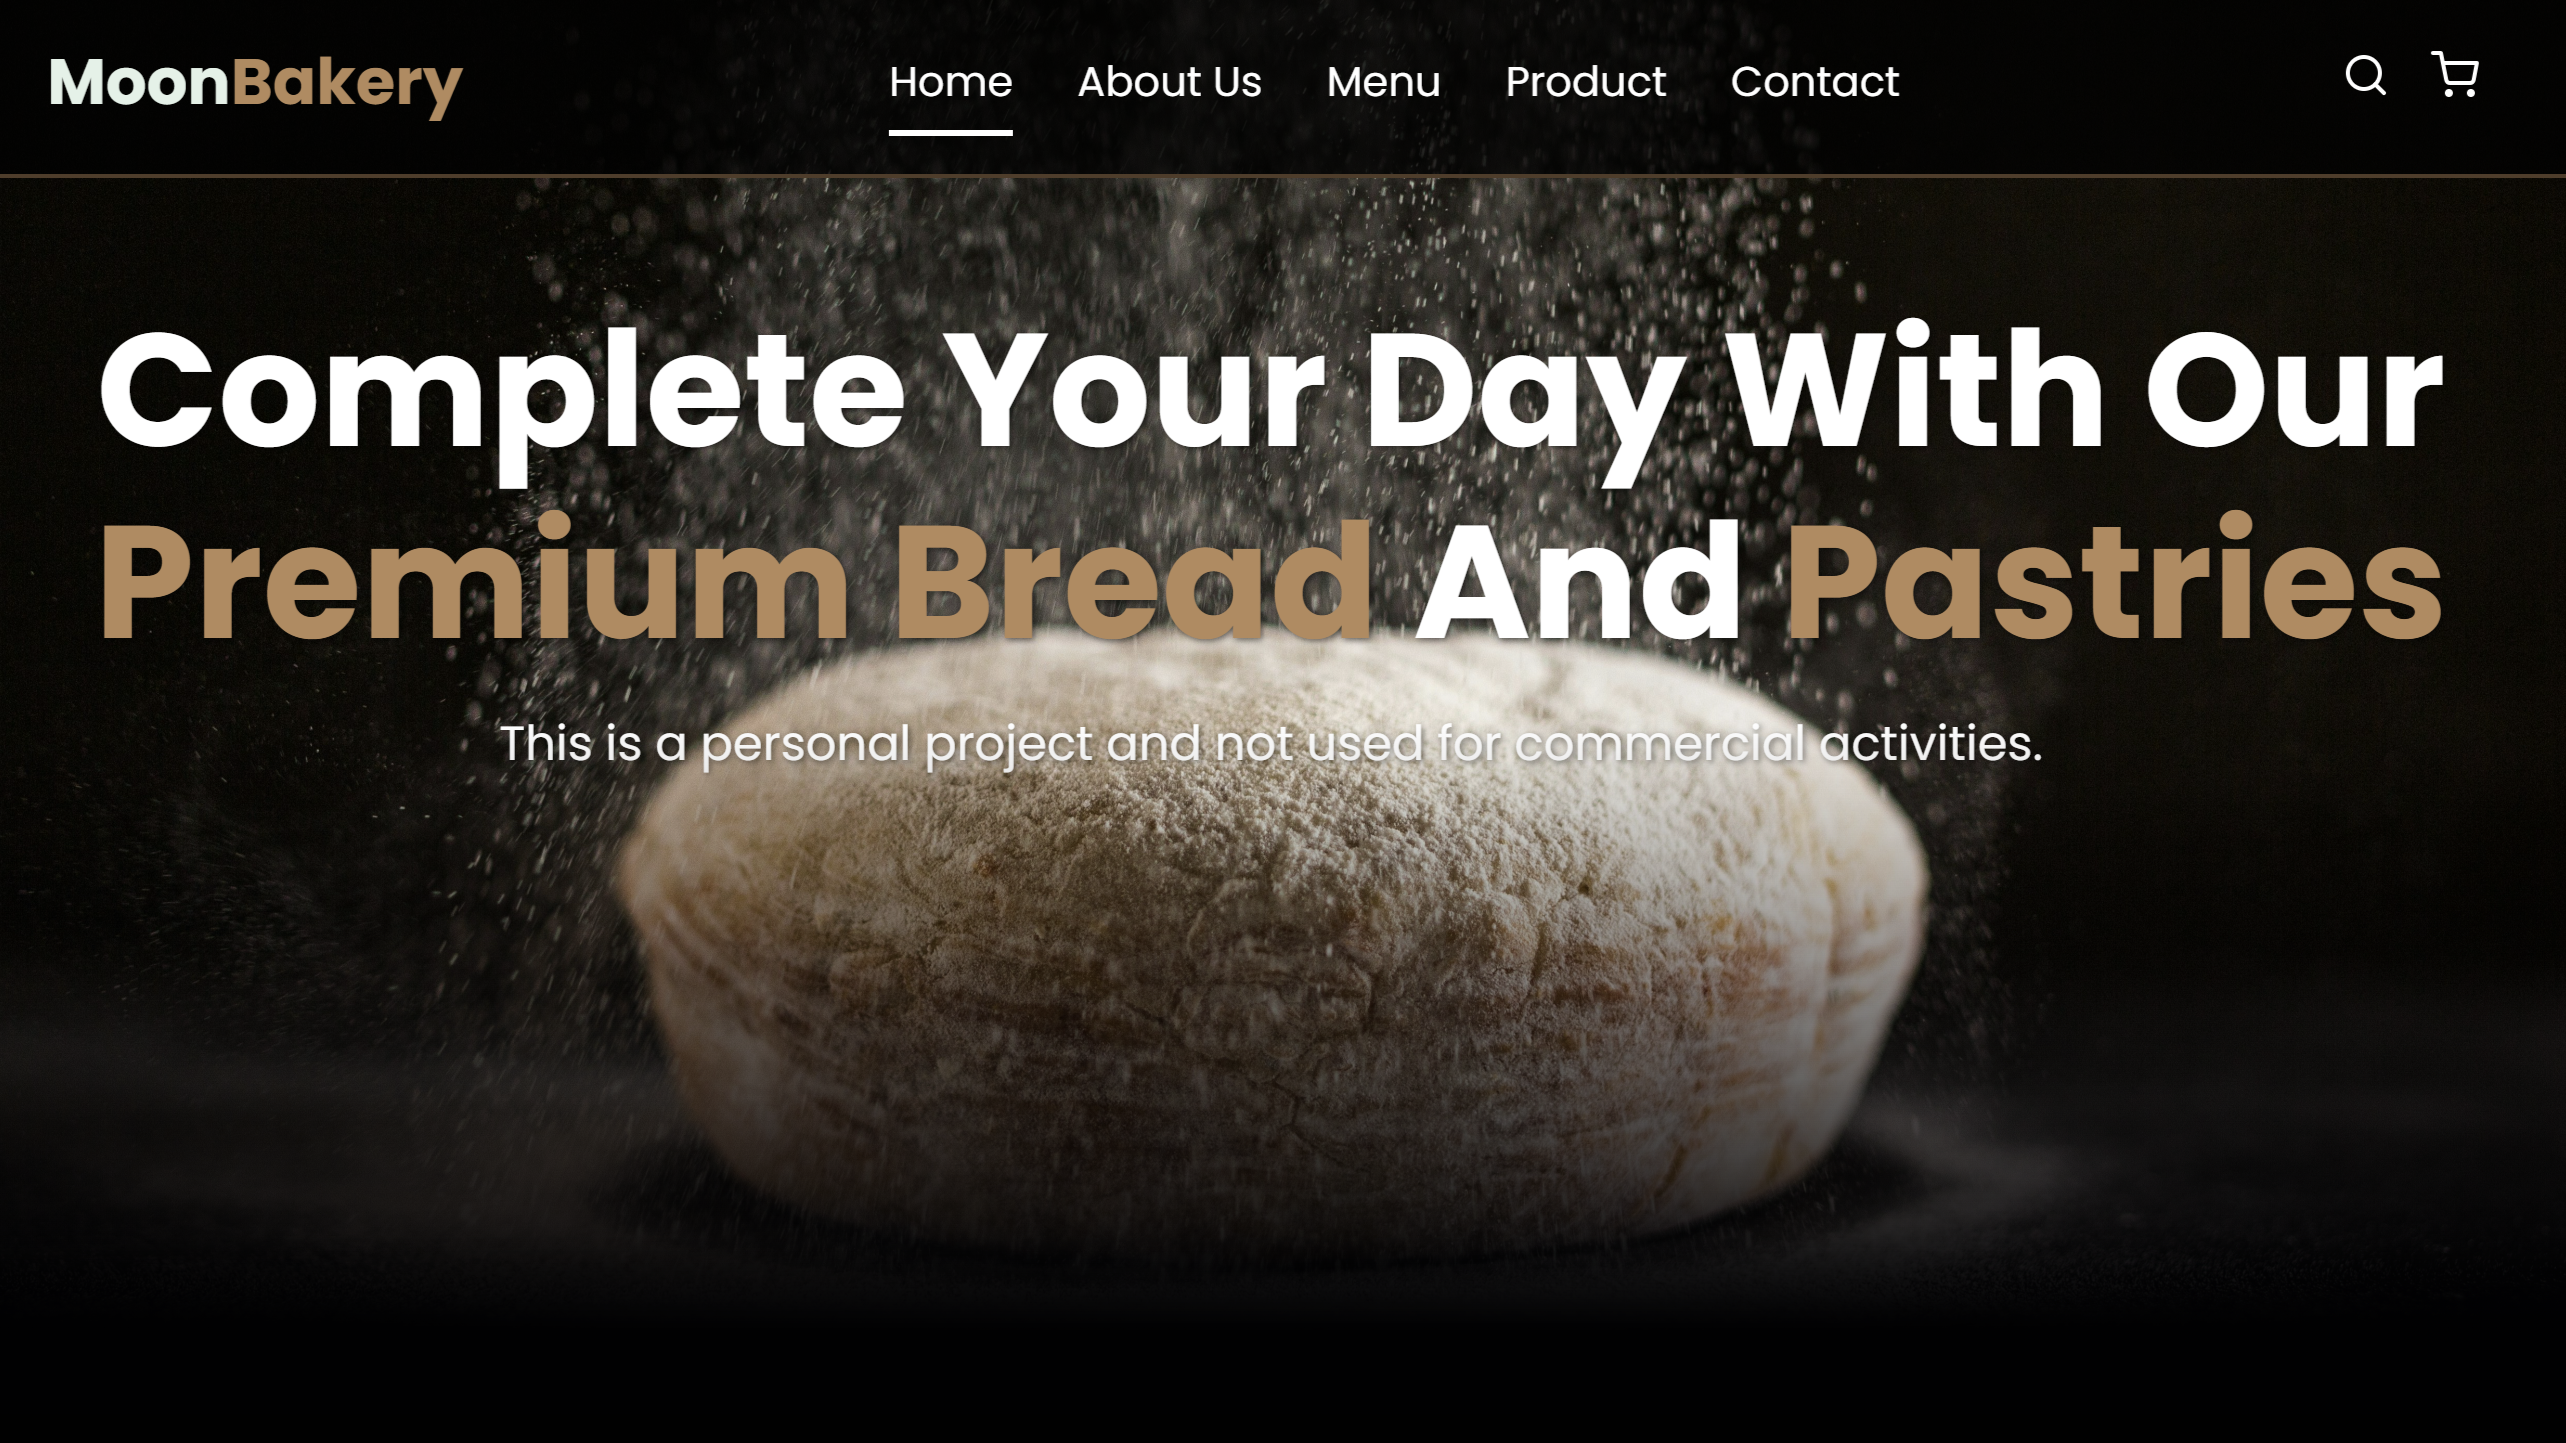Click the white "Moon" part of logo
Viewport: 2566px width, 1443px height.
tap(139, 82)
